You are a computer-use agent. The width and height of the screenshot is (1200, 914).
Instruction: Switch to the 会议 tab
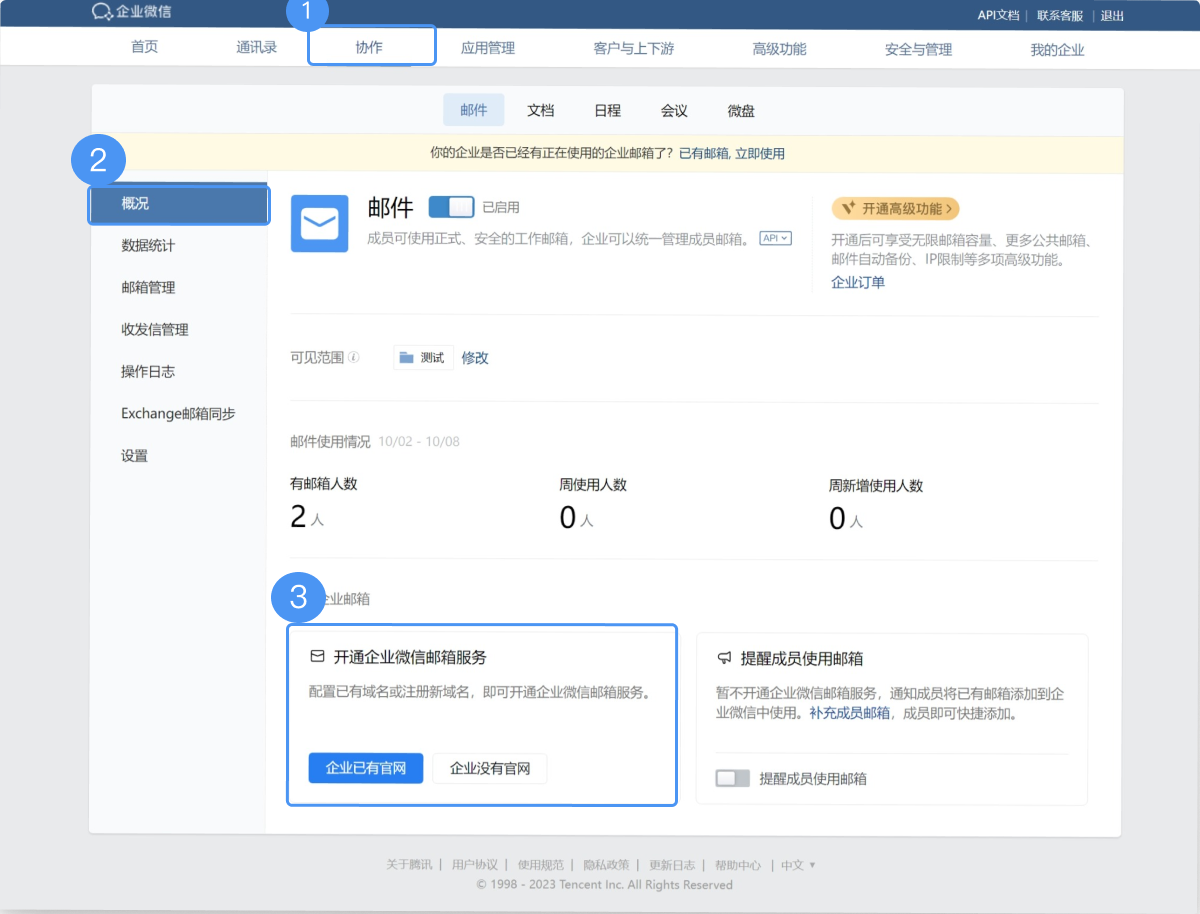pos(674,110)
